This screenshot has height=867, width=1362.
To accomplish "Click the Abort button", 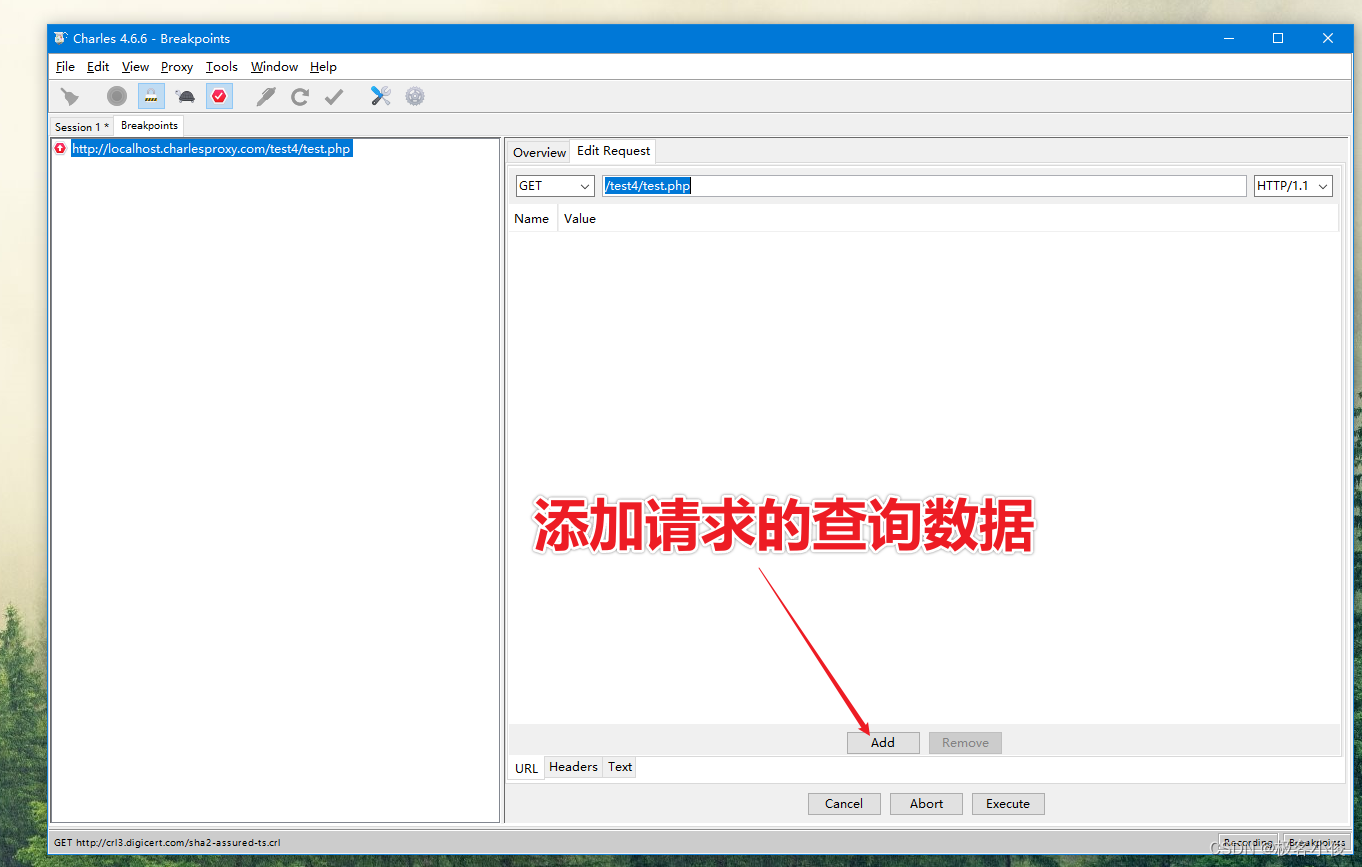I will (x=926, y=803).
